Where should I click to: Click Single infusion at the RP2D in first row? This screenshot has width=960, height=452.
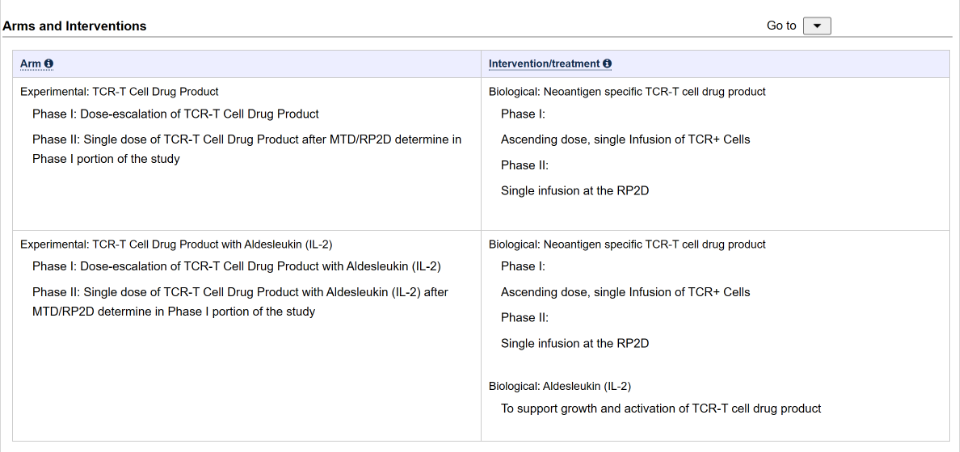click(x=574, y=191)
